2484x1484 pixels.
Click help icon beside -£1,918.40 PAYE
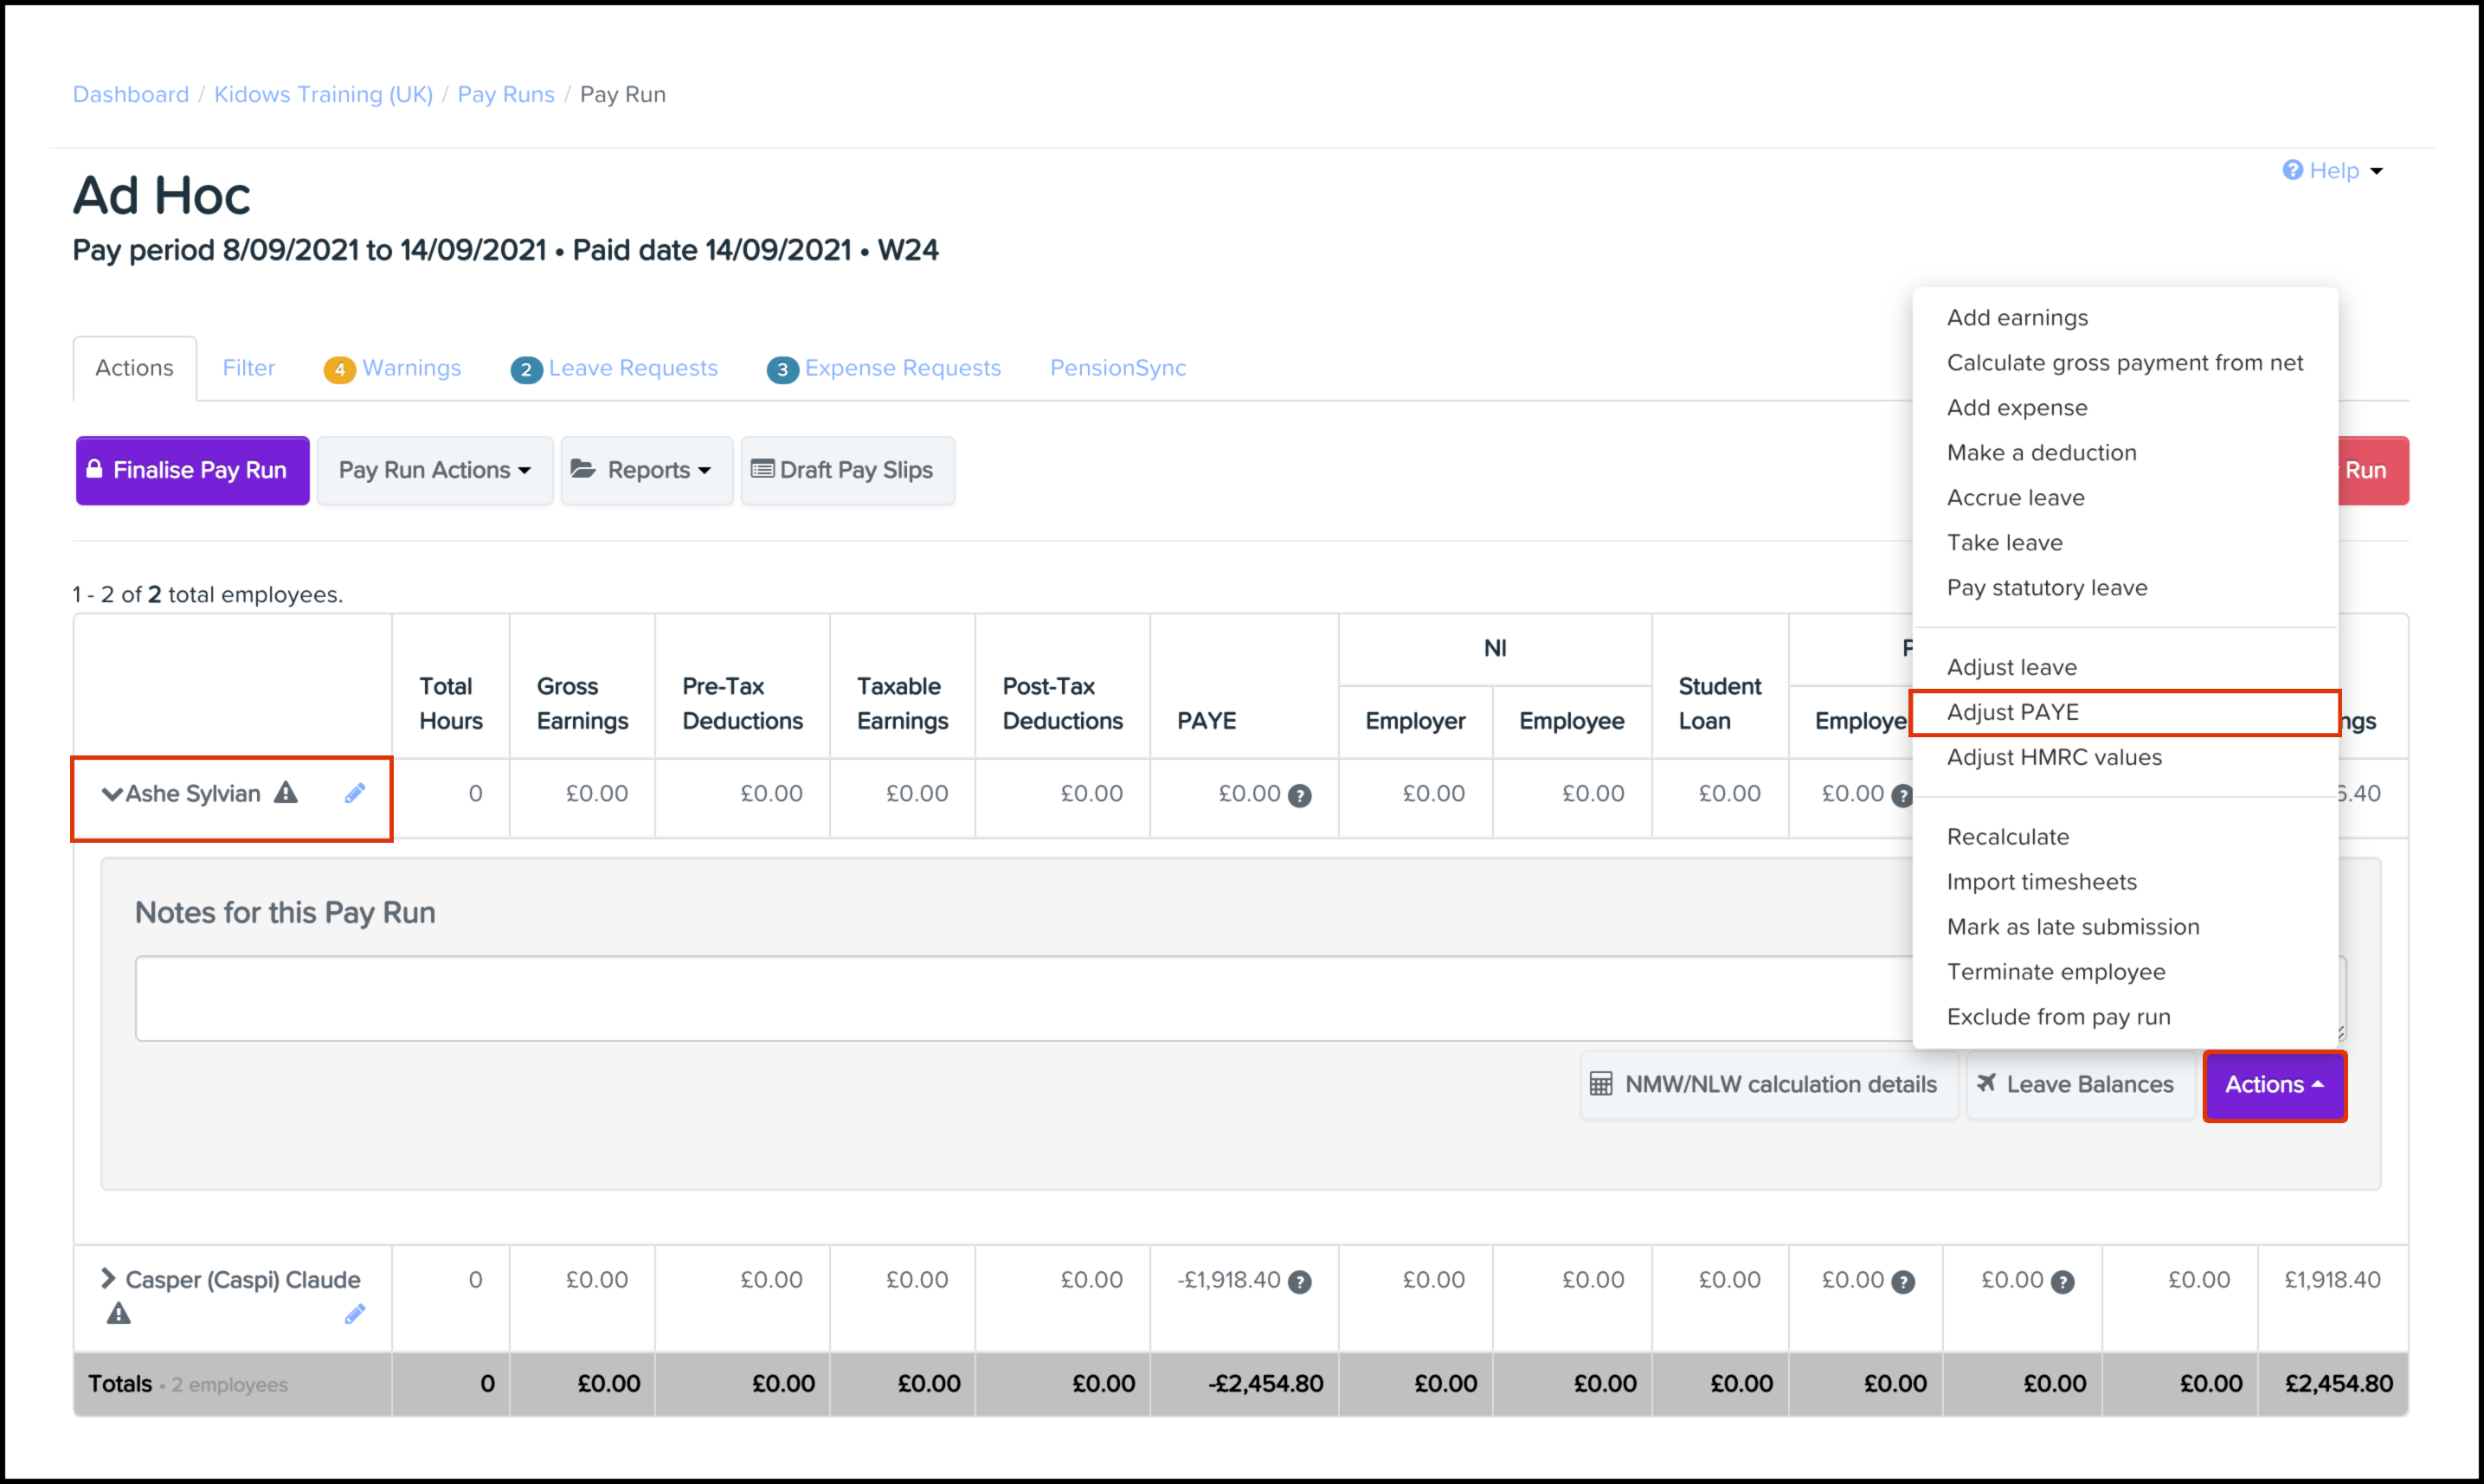(1299, 1282)
